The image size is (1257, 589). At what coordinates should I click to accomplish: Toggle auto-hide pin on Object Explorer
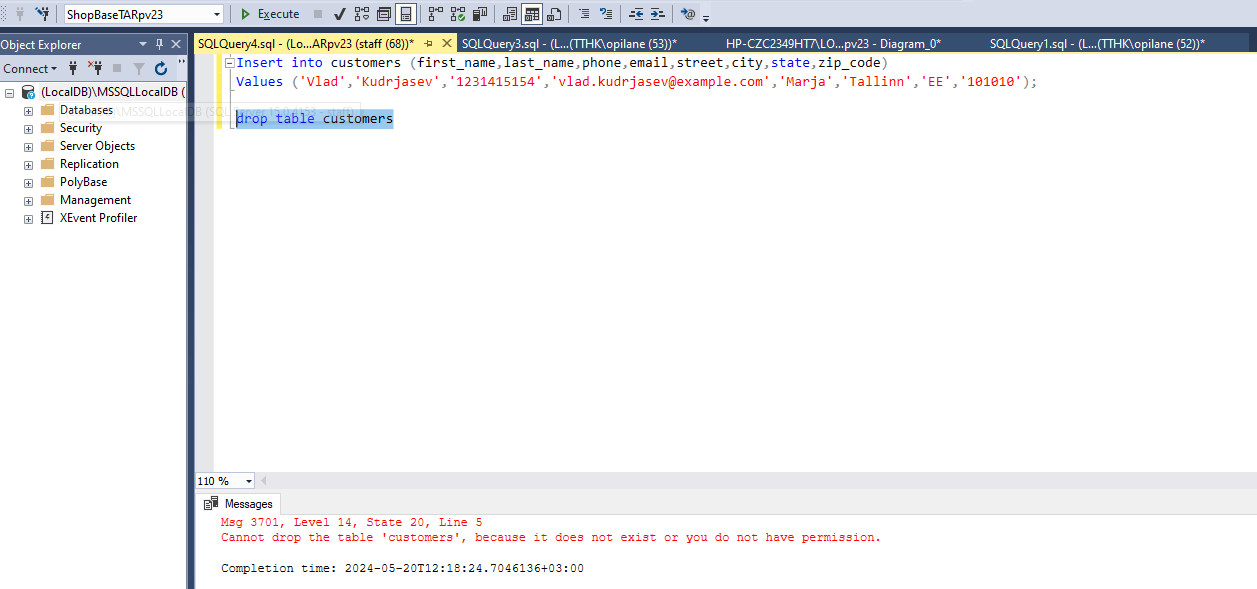coord(160,44)
